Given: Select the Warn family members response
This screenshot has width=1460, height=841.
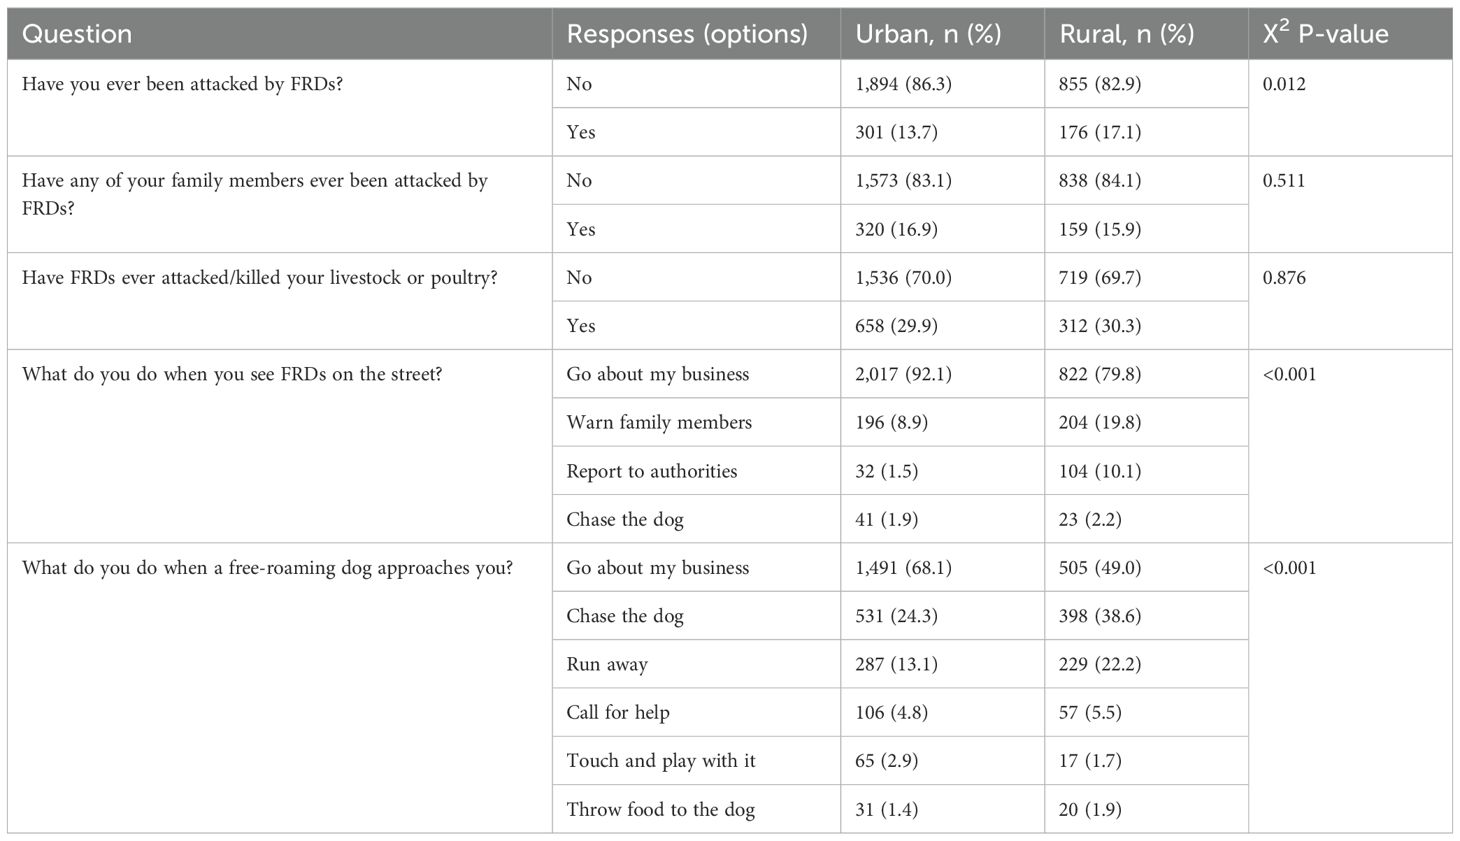Looking at the screenshot, I should coord(659,423).
